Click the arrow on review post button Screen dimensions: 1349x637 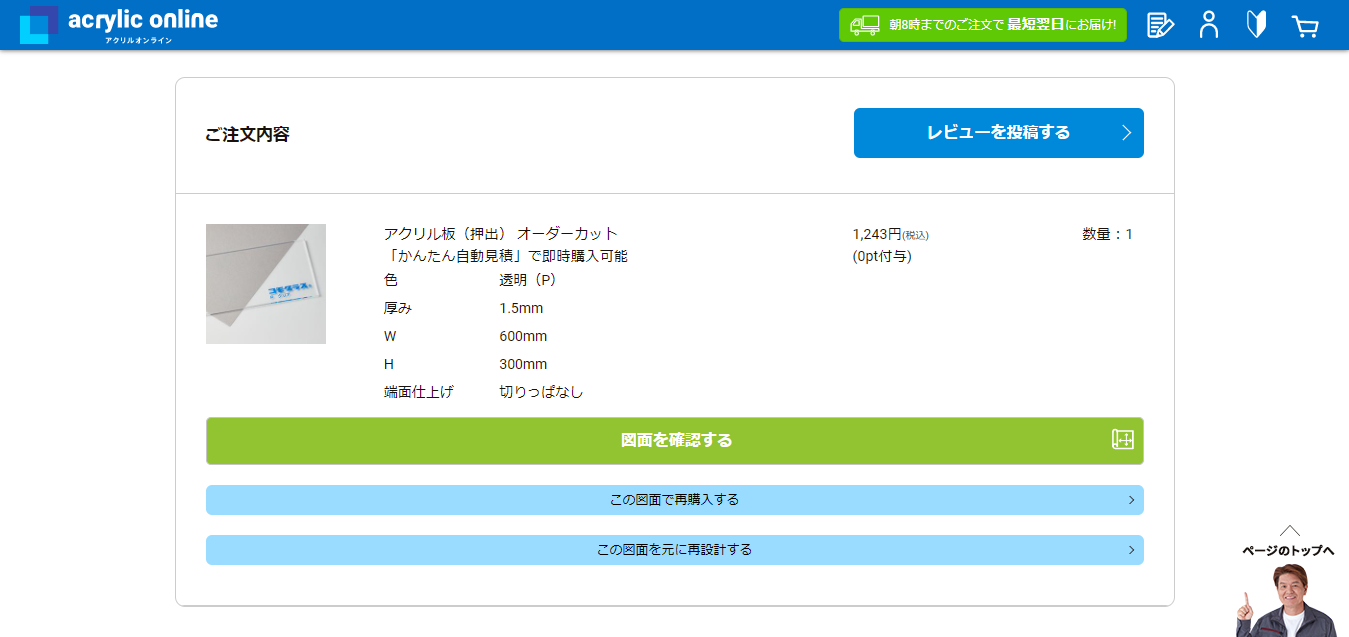coord(1126,133)
